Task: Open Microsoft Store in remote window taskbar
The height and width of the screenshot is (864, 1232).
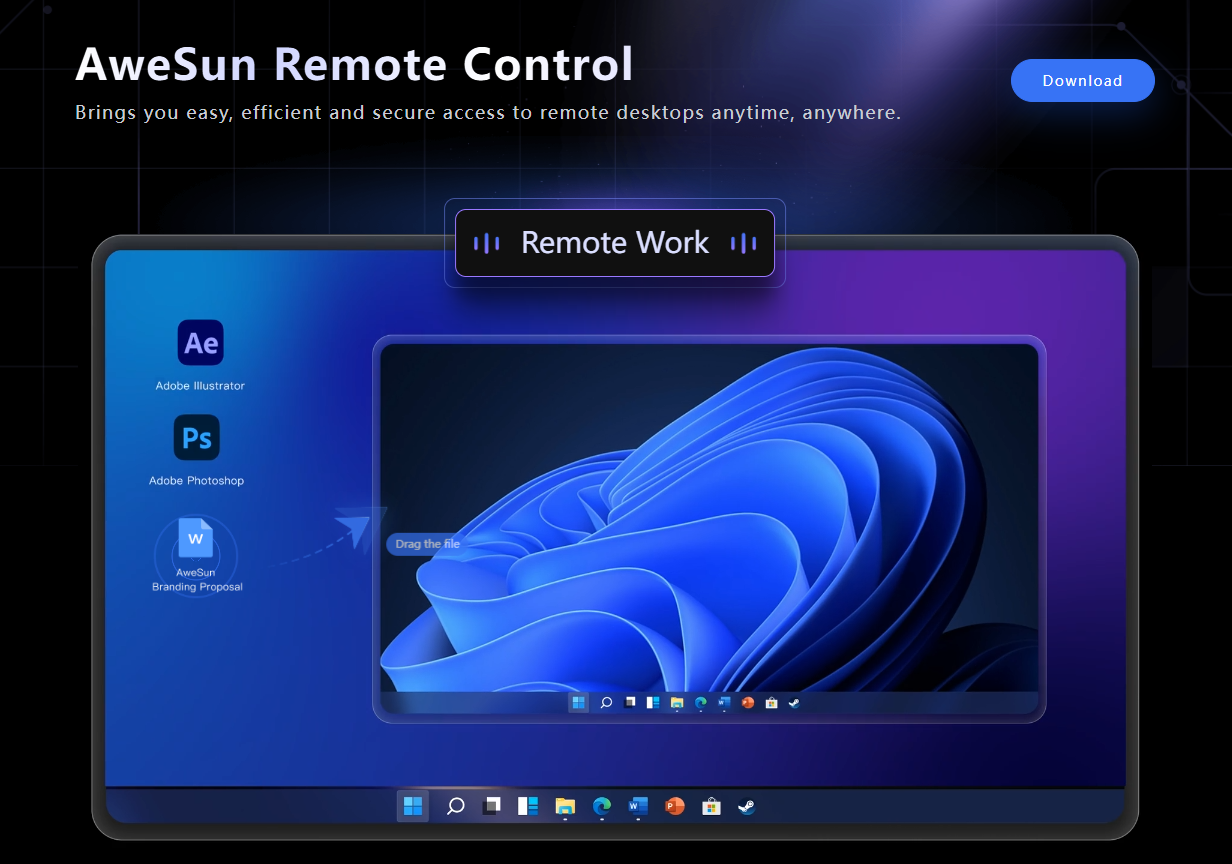Action: [771, 703]
